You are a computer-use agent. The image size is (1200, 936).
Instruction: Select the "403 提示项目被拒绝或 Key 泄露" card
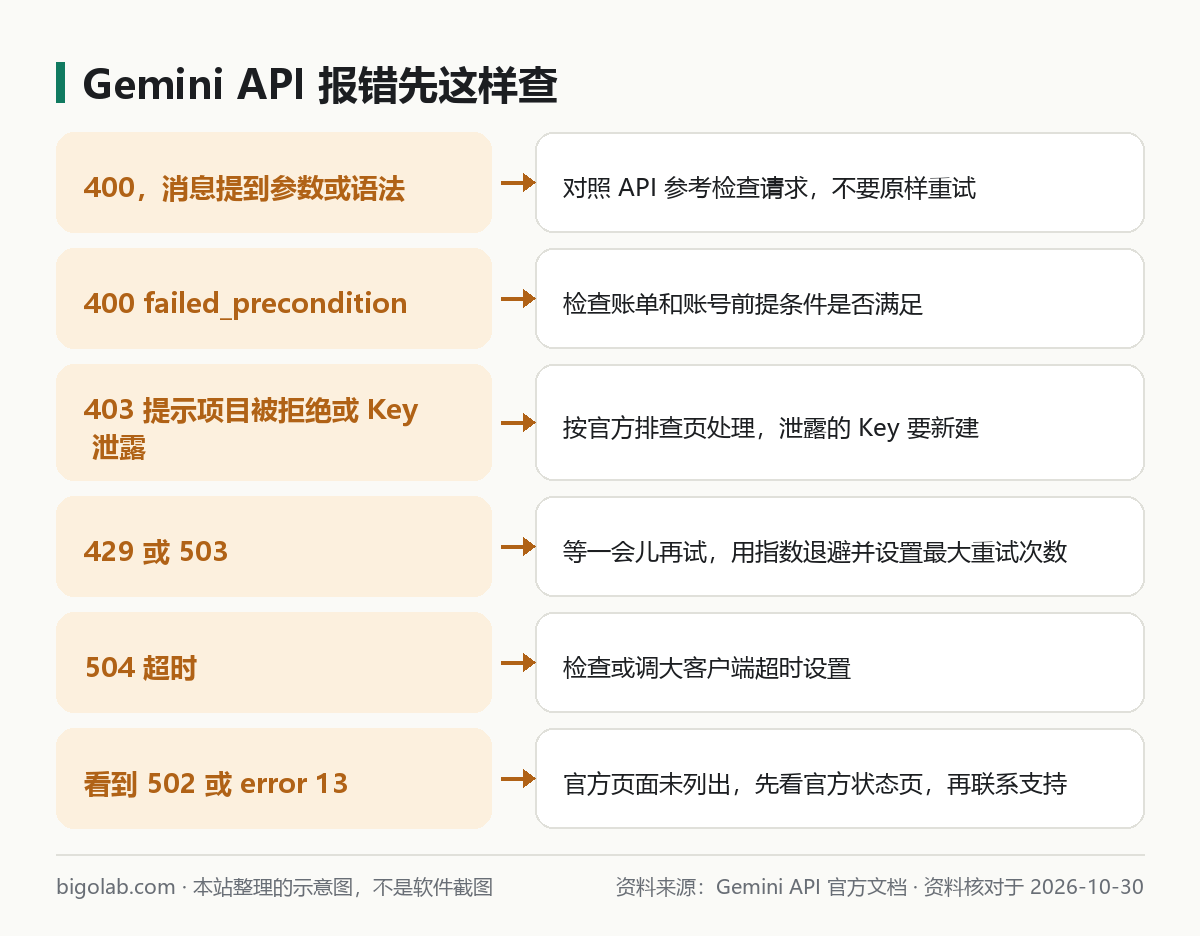pyautogui.click(x=274, y=422)
